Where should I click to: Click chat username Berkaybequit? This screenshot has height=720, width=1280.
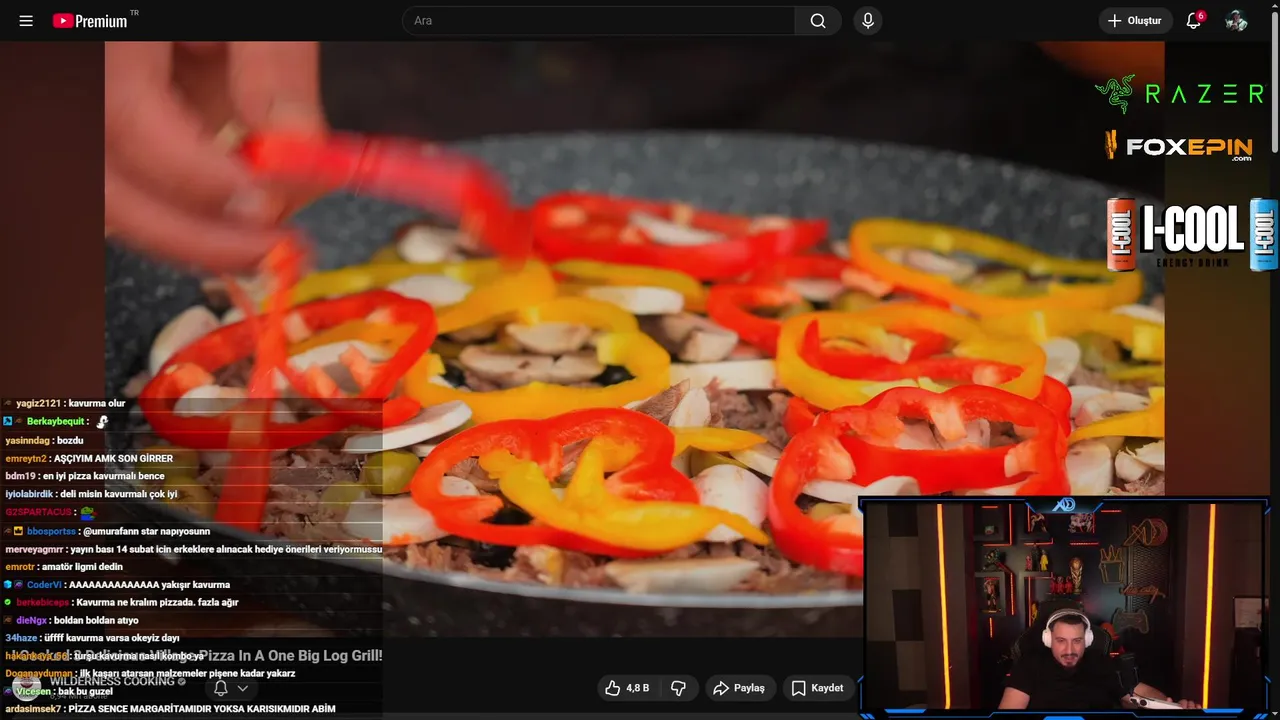point(56,422)
